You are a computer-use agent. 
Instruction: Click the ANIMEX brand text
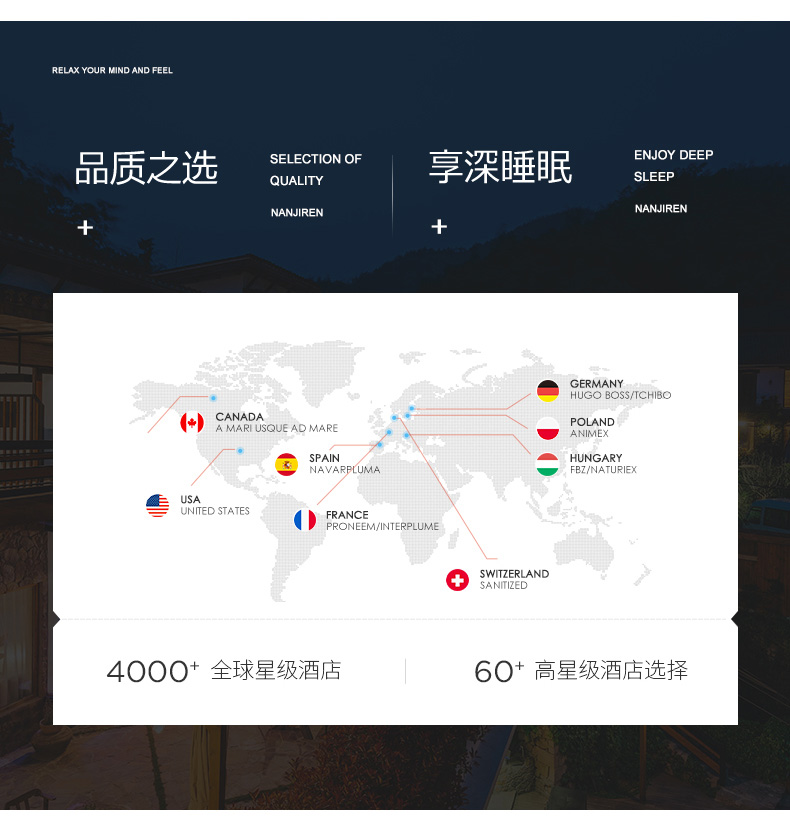[x=589, y=434]
